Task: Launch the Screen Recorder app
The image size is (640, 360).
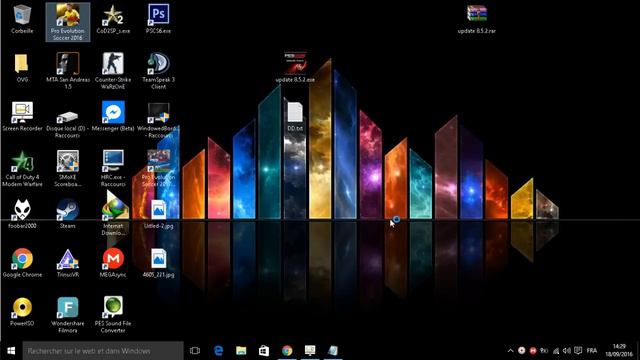Action: tap(22, 117)
